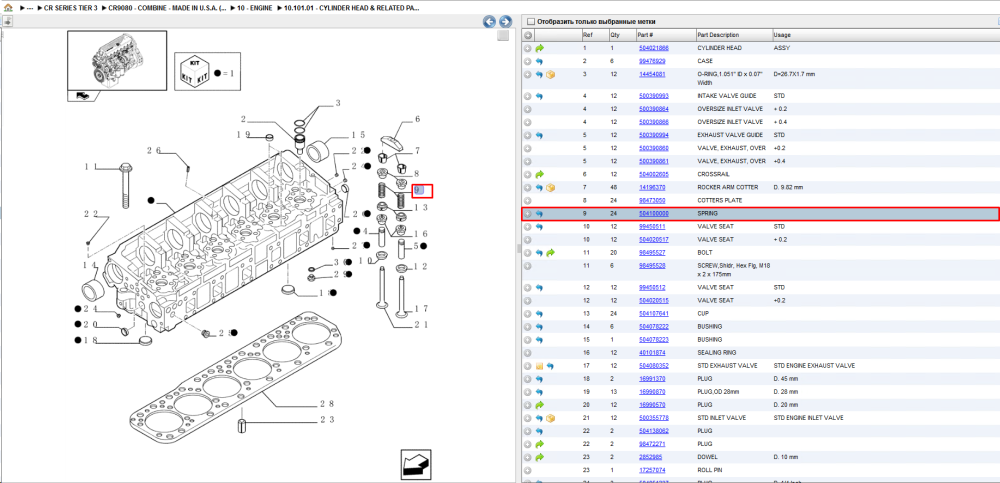The height and width of the screenshot is (483, 1000).
Task: Select callout 23 below the gasket
Action: [327, 420]
